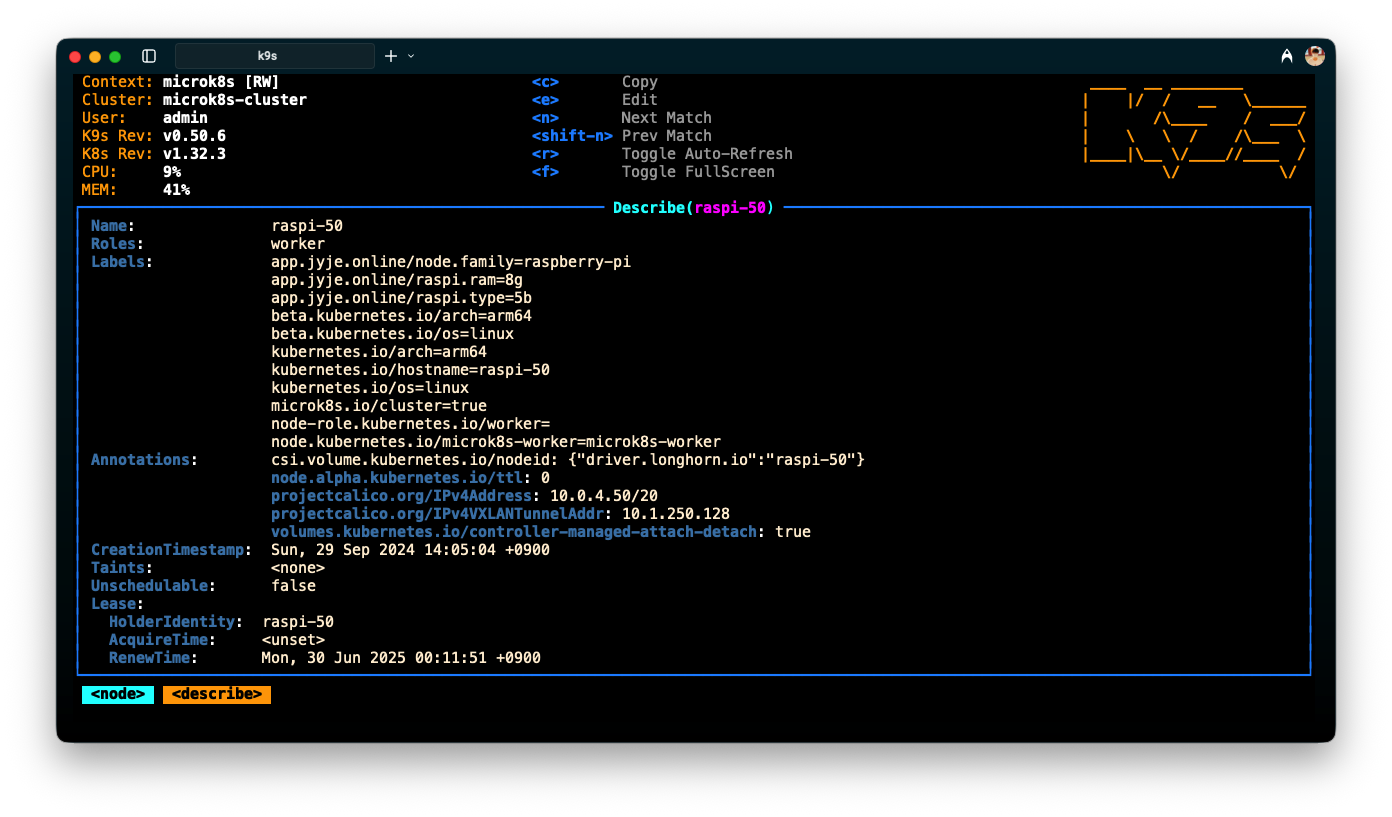Click the User: admin line
This screenshot has height=817, width=1392.
(145, 118)
